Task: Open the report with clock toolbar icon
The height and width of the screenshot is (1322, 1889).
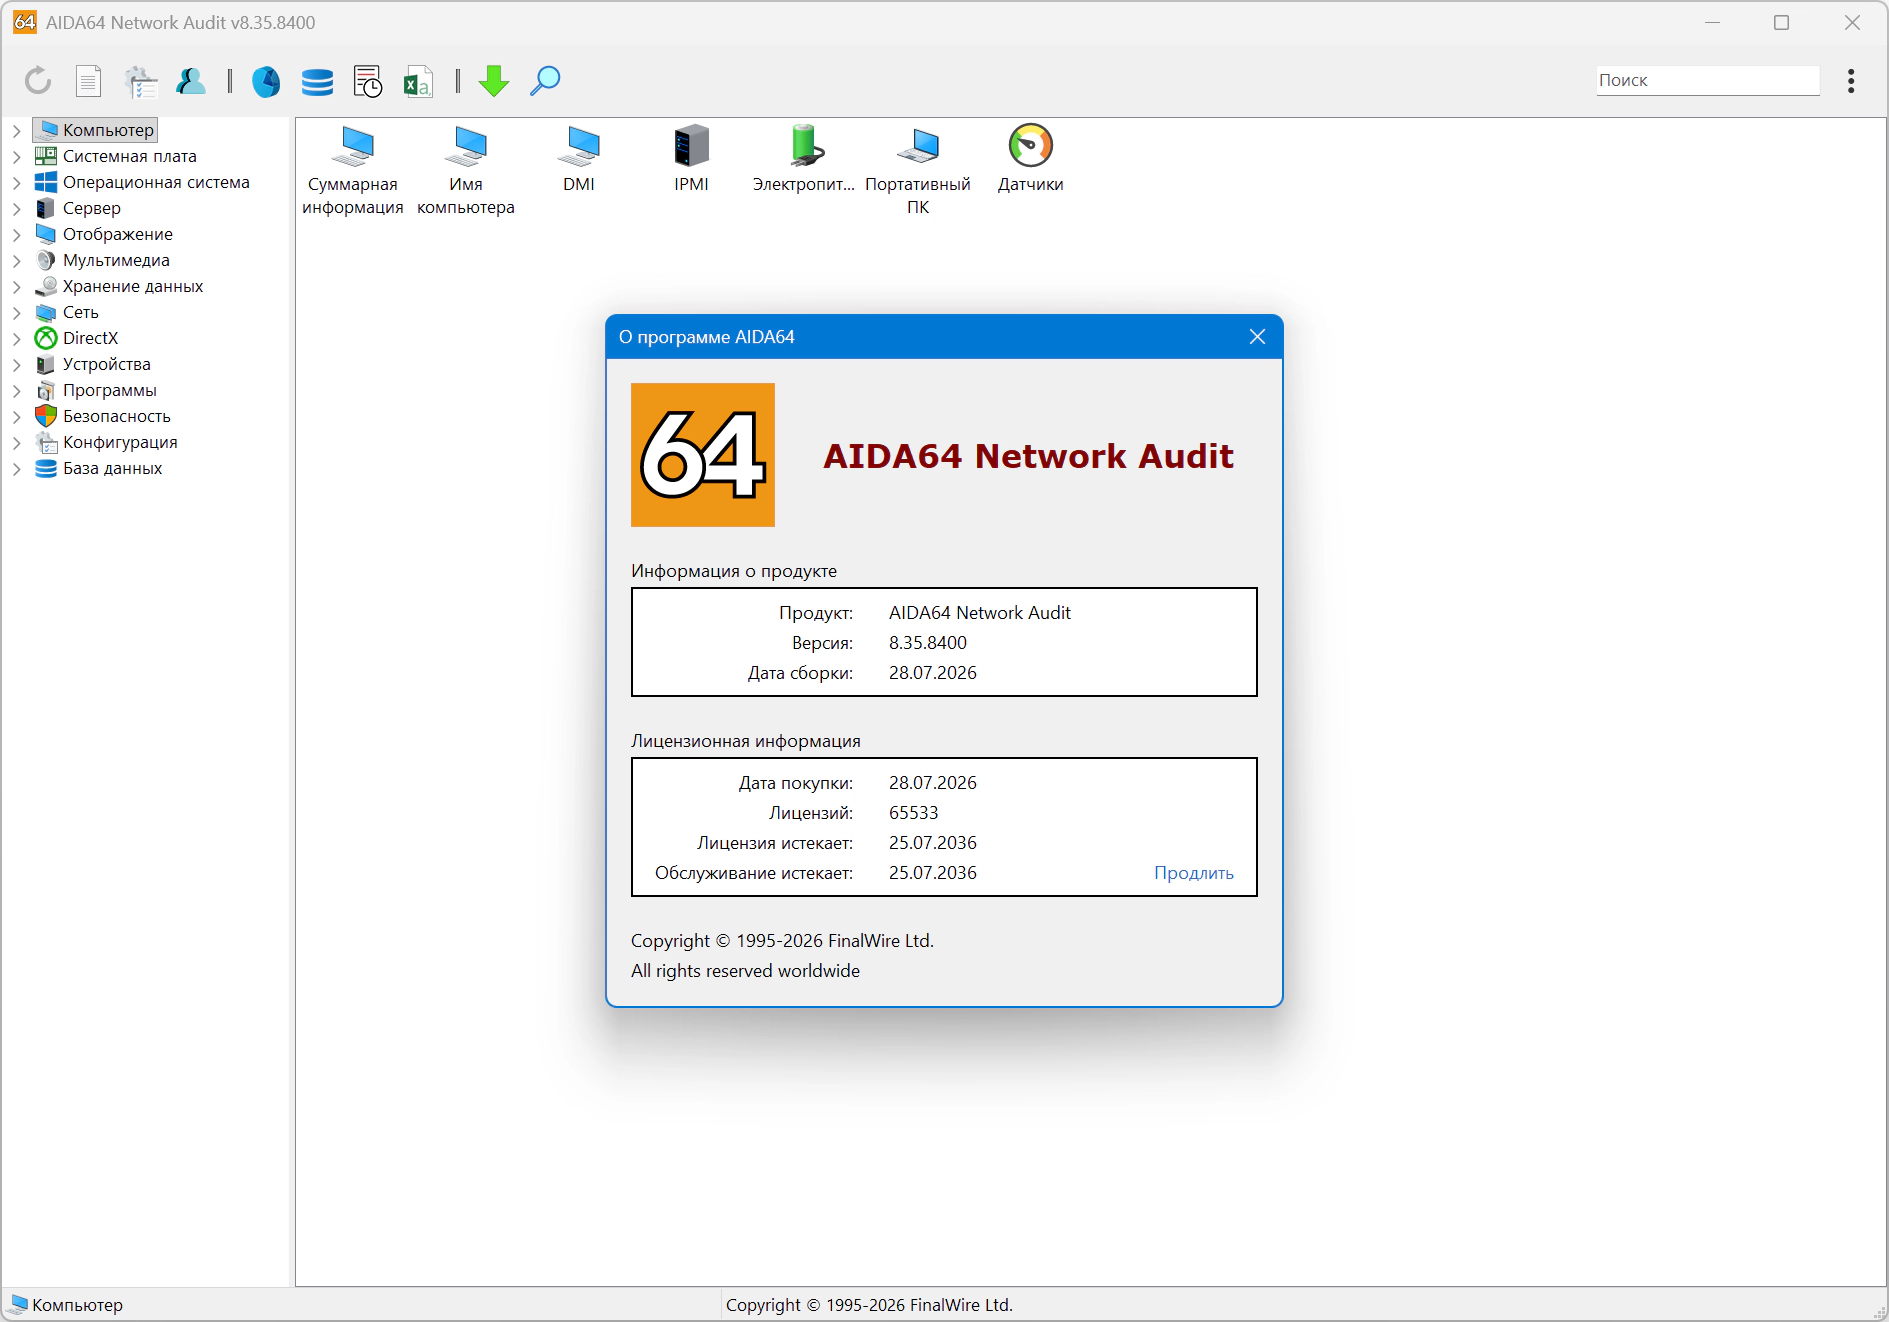Action: click(x=368, y=81)
